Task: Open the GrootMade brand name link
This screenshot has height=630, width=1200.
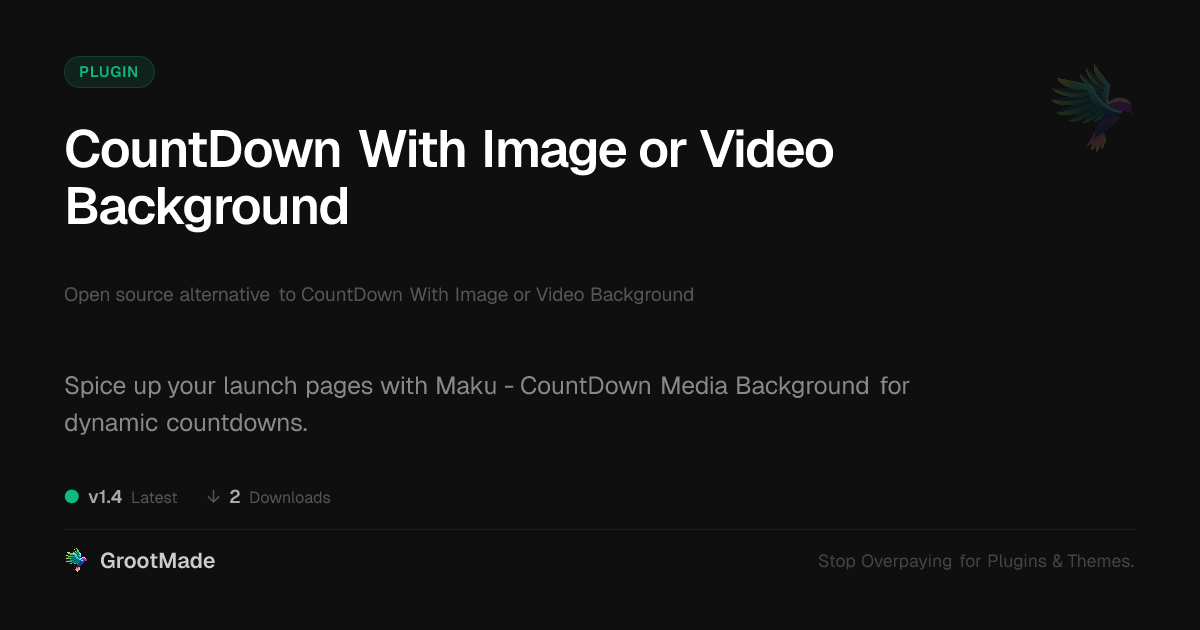Action: coord(157,561)
